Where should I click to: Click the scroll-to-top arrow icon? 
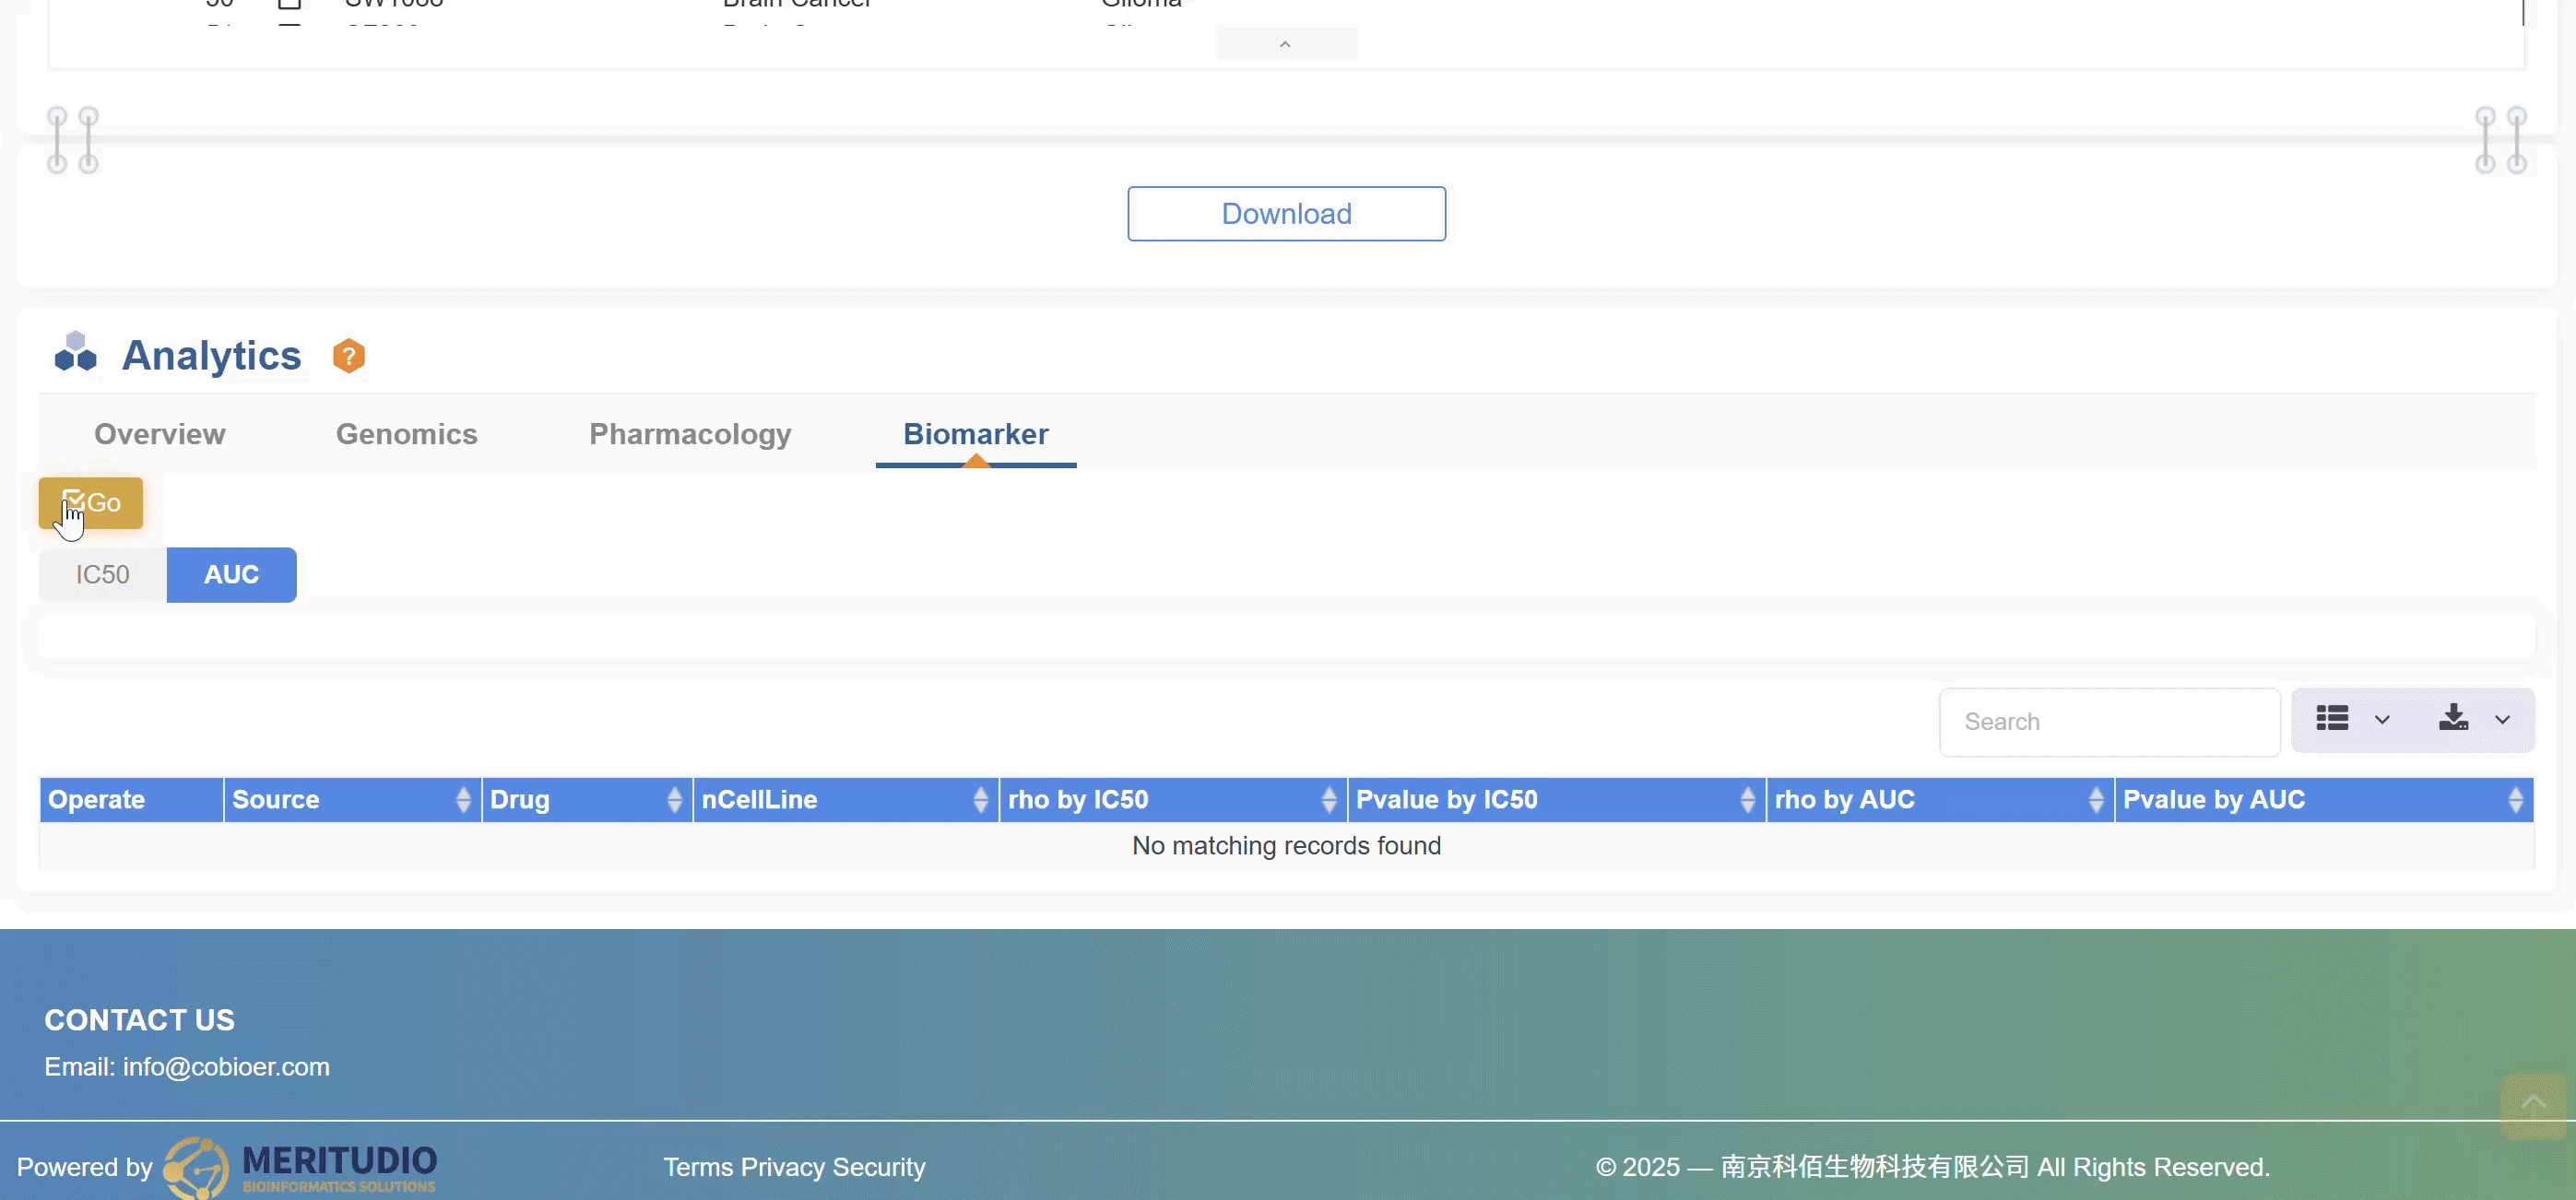pyautogui.click(x=2533, y=1104)
